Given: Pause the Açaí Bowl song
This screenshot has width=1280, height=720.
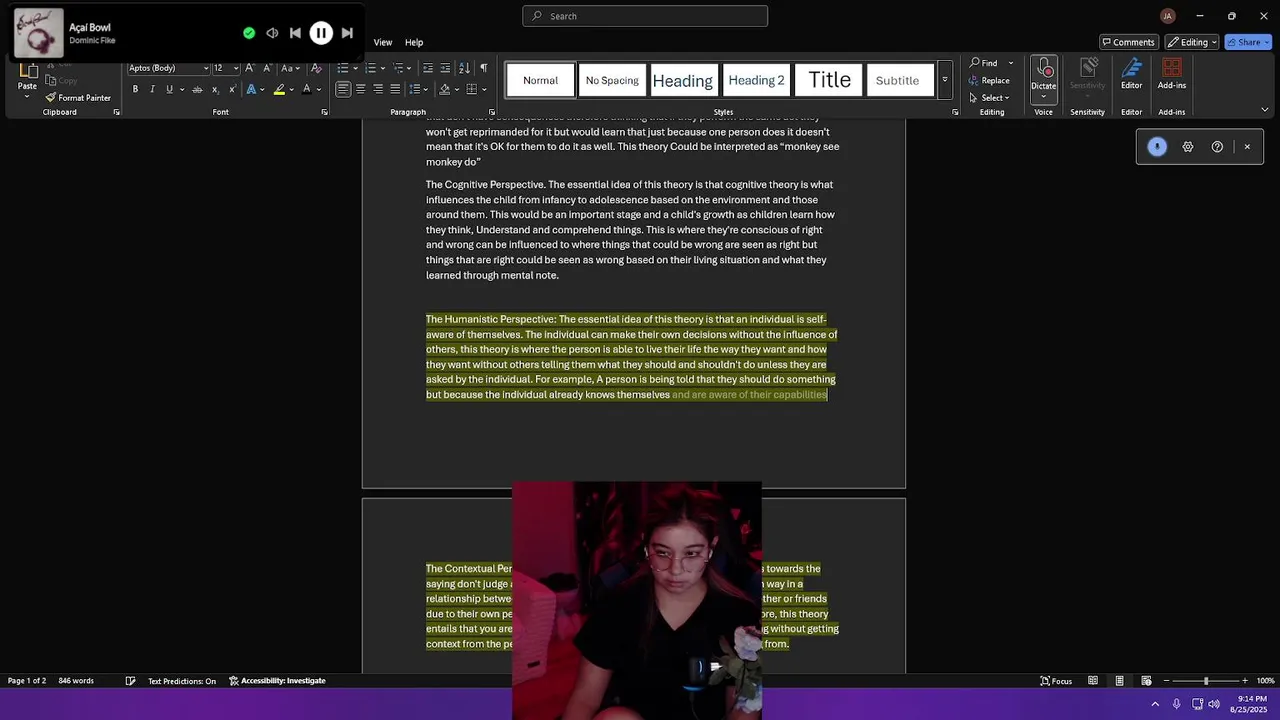Looking at the screenshot, I should [321, 33].
